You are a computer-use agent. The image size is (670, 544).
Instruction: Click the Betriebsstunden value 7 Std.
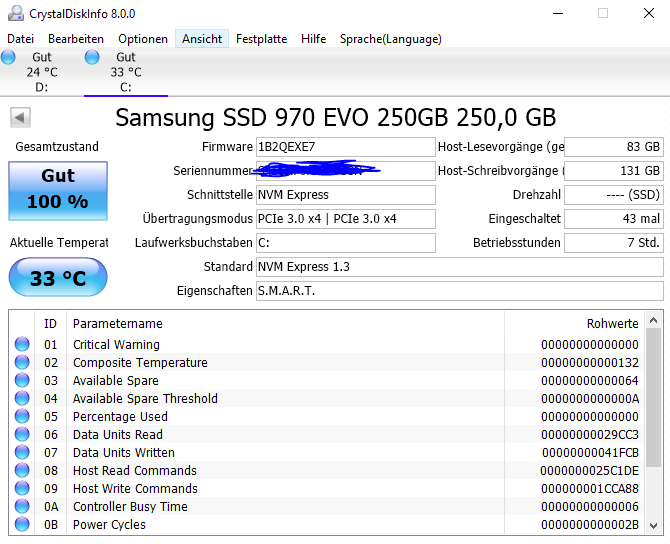click(x=614, y=242)
